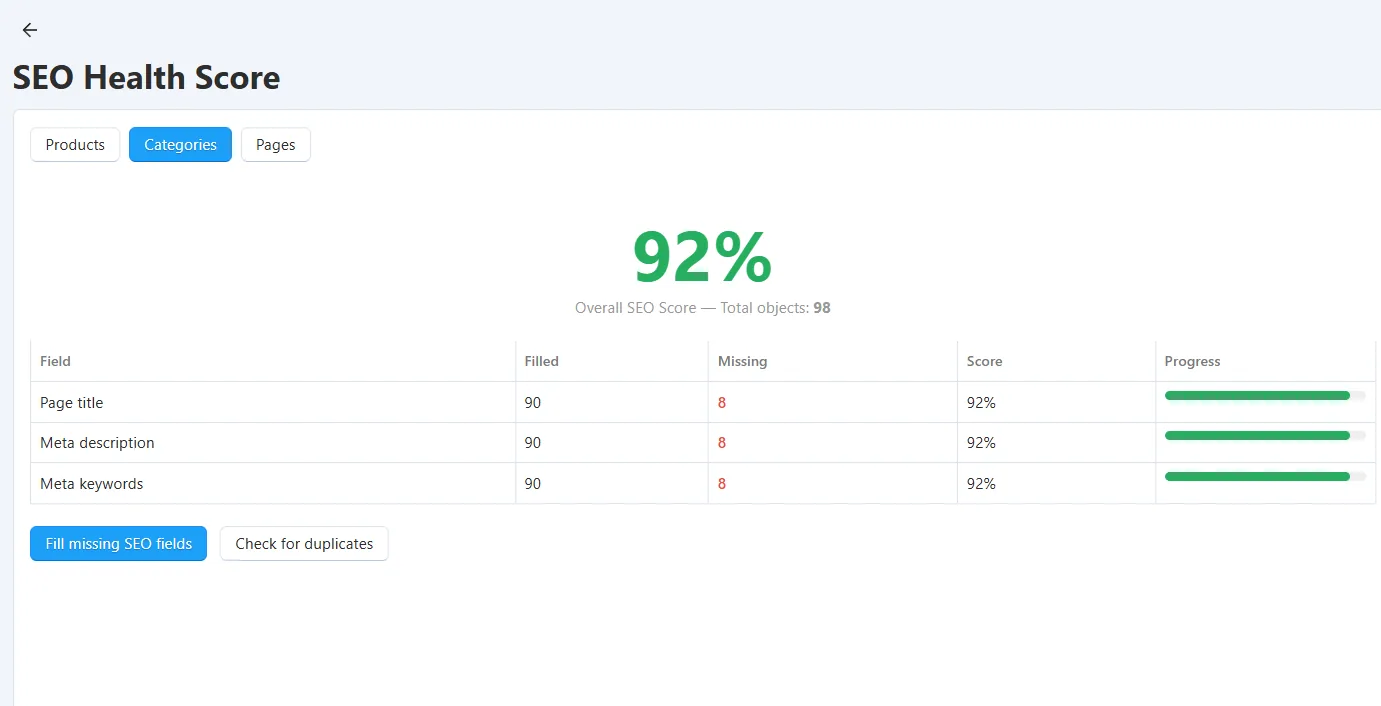
Task: Click the Page title progress bar
Action: point(1265,396)
